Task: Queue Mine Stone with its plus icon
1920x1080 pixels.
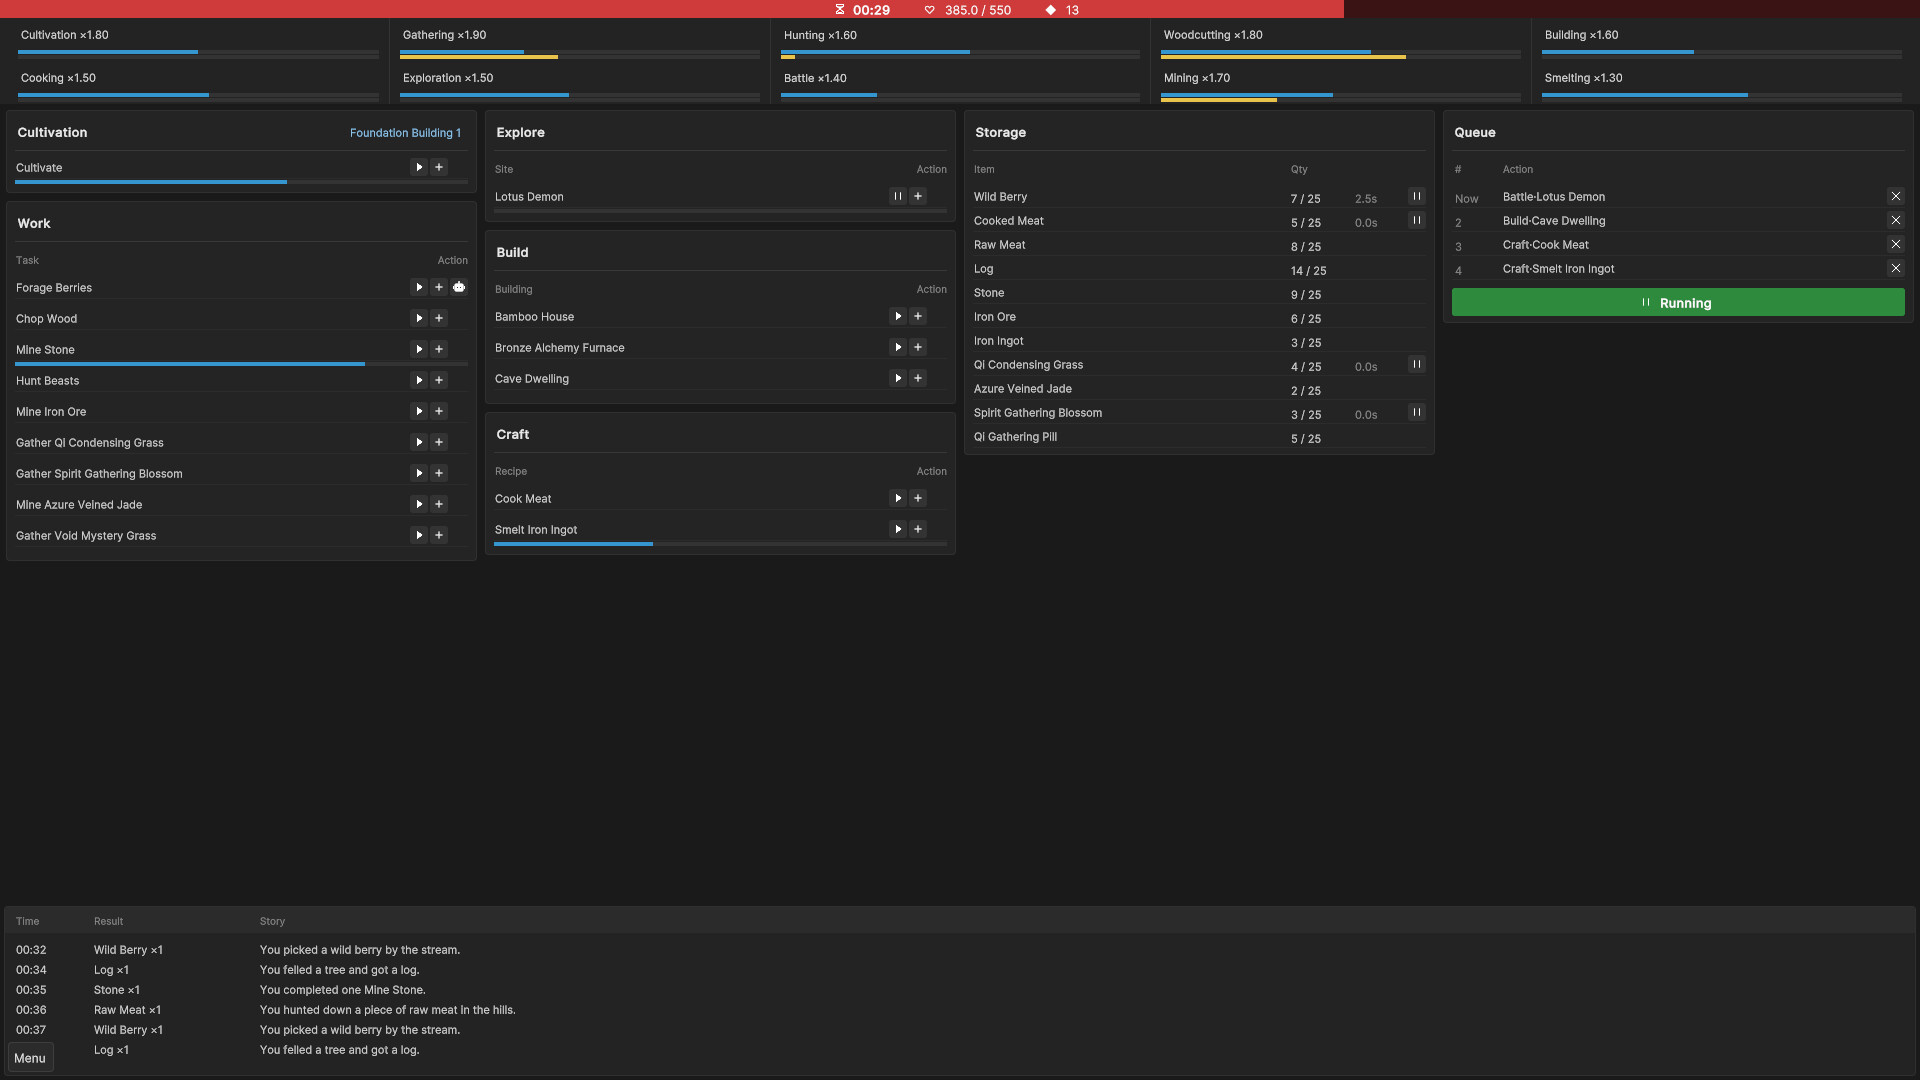Action: point(439,349)
